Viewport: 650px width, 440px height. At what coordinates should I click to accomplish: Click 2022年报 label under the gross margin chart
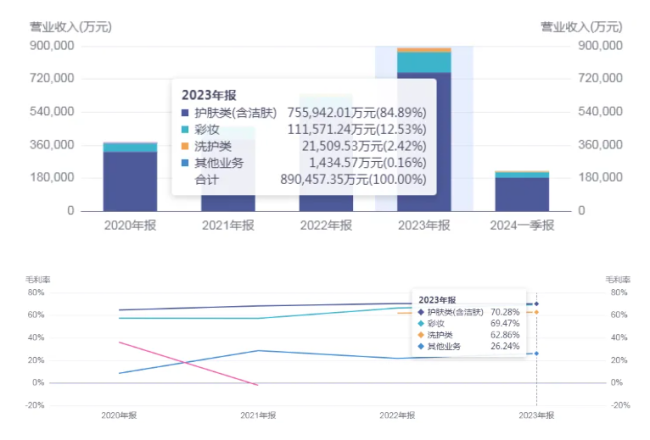397,415
